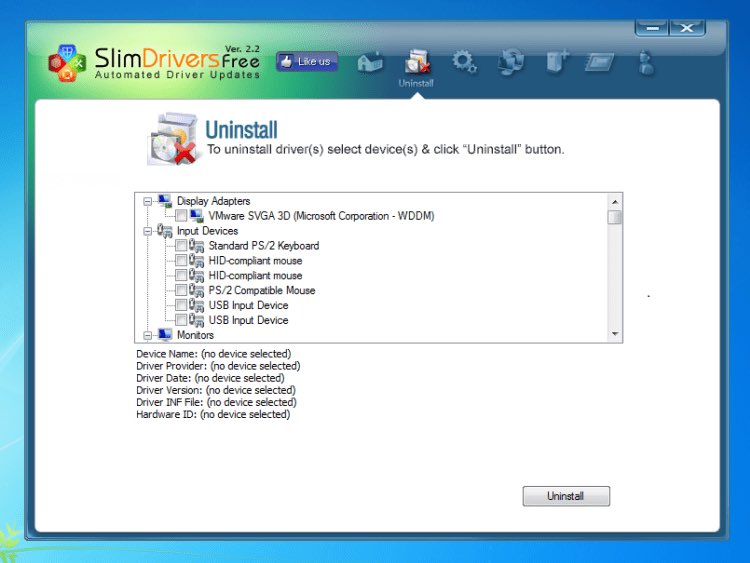Collapse the Input Devices tree node
Screen dimensions: 750x563
(x=148, y=232)
